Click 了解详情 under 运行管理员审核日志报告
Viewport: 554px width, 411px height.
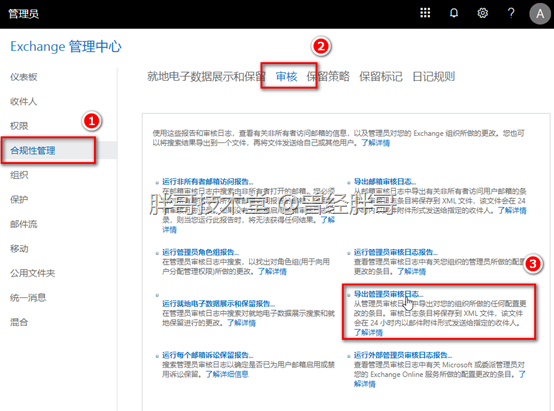click(412, 271)
